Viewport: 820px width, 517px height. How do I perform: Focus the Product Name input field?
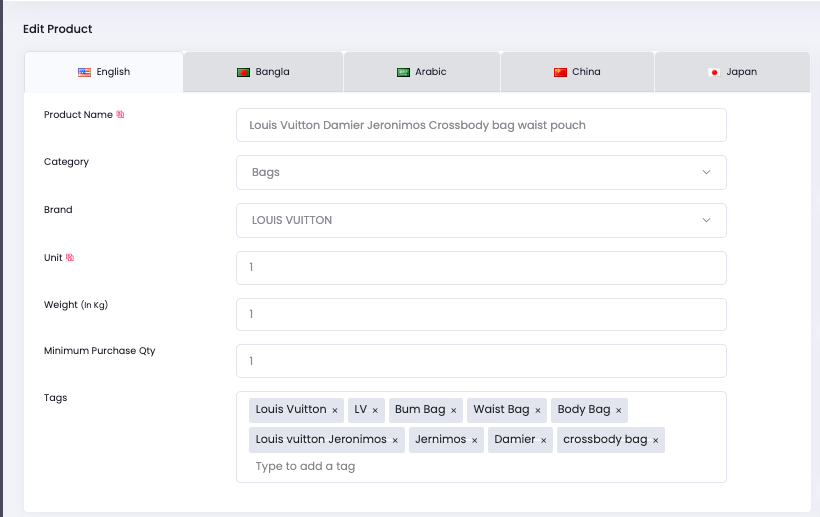pyautogui.click(x=481, y=125)
